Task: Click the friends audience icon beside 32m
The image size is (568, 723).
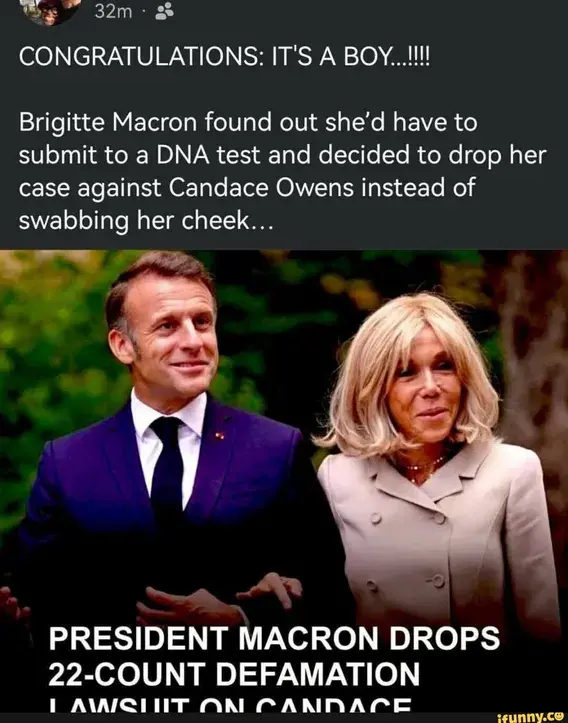Action: tap(164, 12)
